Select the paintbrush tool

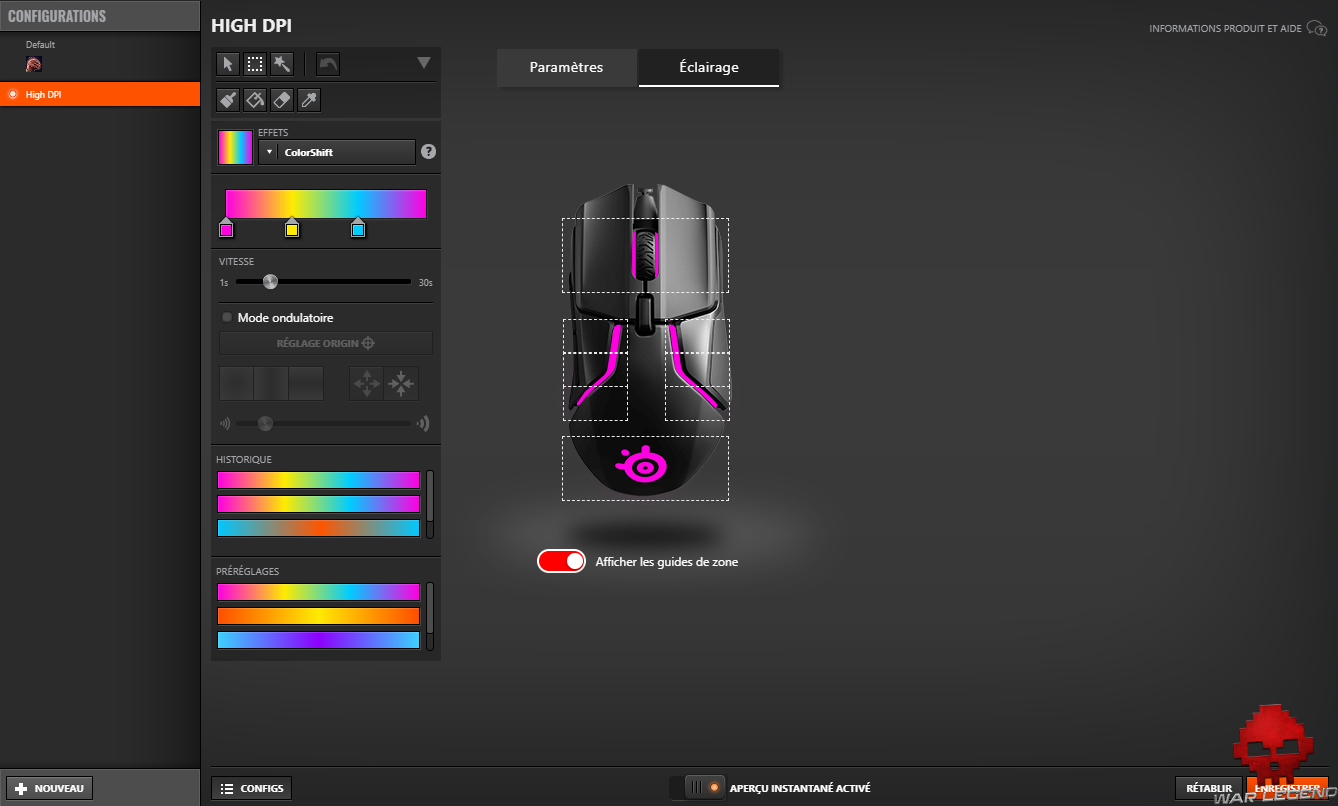[228, 100]
